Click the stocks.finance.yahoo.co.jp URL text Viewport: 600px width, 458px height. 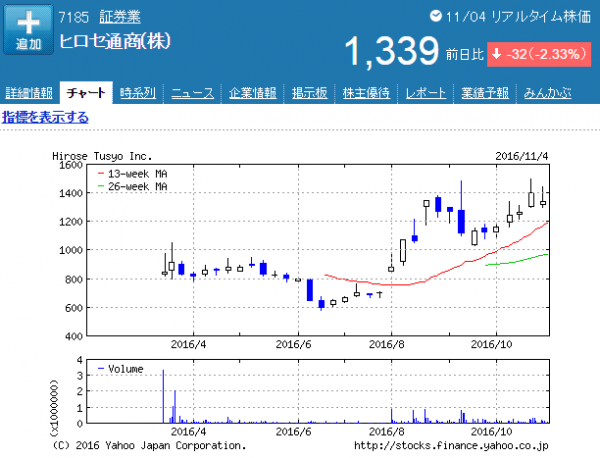coord(451,445)
